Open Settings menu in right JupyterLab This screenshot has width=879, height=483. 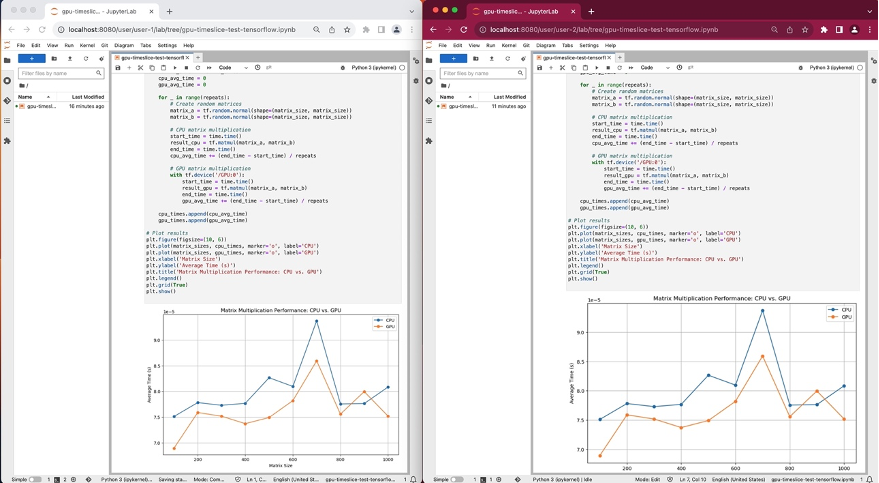(x=589, y=45)
